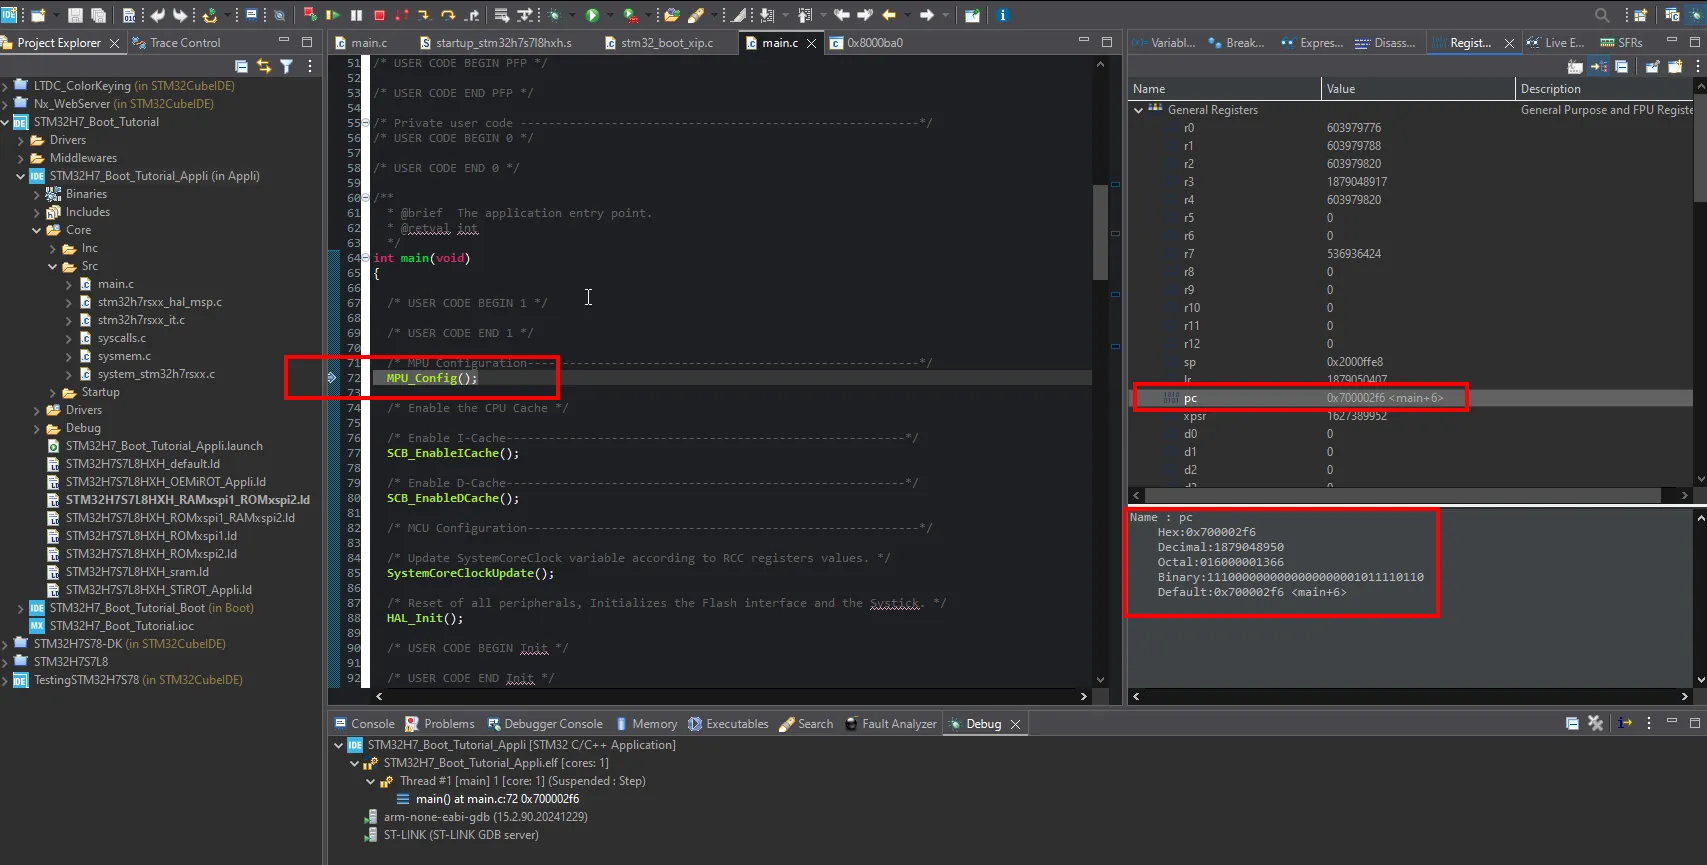
Task: Expand the Drivers folder under STM32H7_Boot_Tutorial
Action: click(21, 140)
